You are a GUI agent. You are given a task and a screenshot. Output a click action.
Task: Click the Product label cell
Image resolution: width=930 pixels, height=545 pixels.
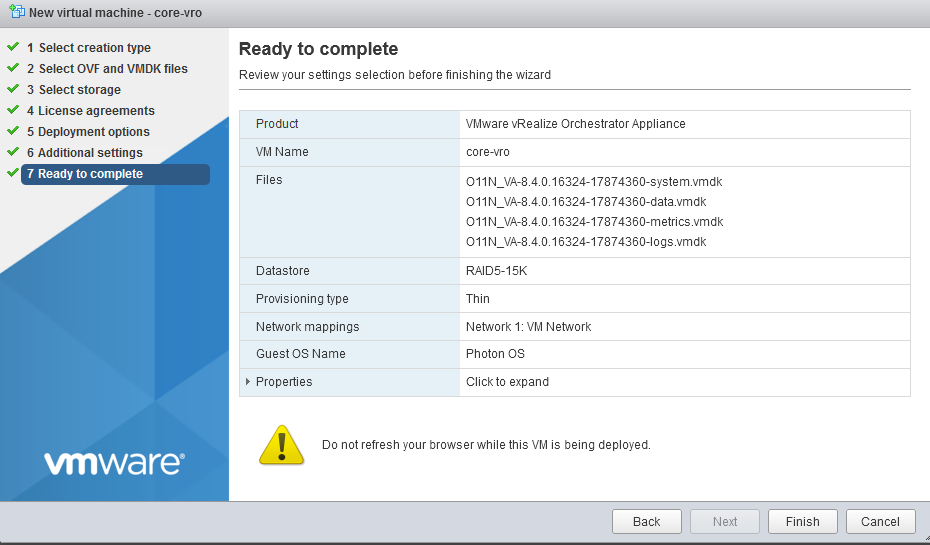350,124
